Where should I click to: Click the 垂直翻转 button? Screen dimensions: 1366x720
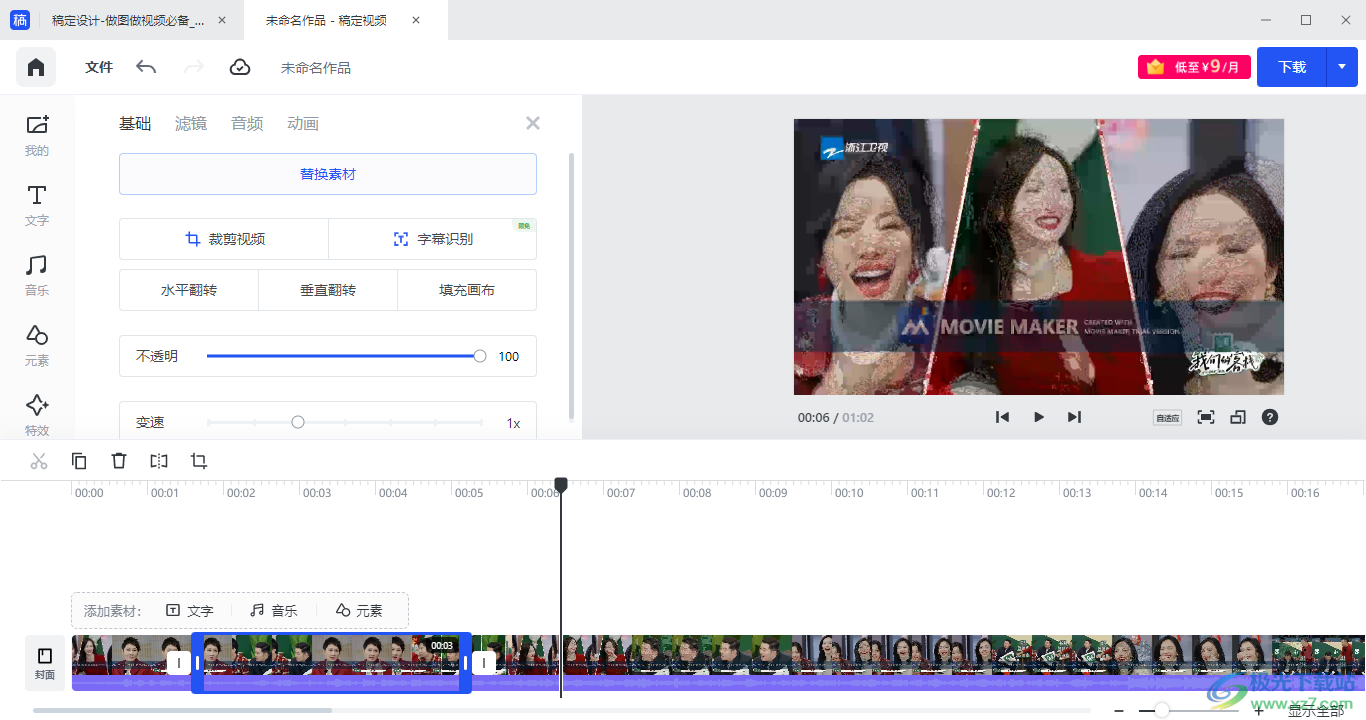[328, 290]
